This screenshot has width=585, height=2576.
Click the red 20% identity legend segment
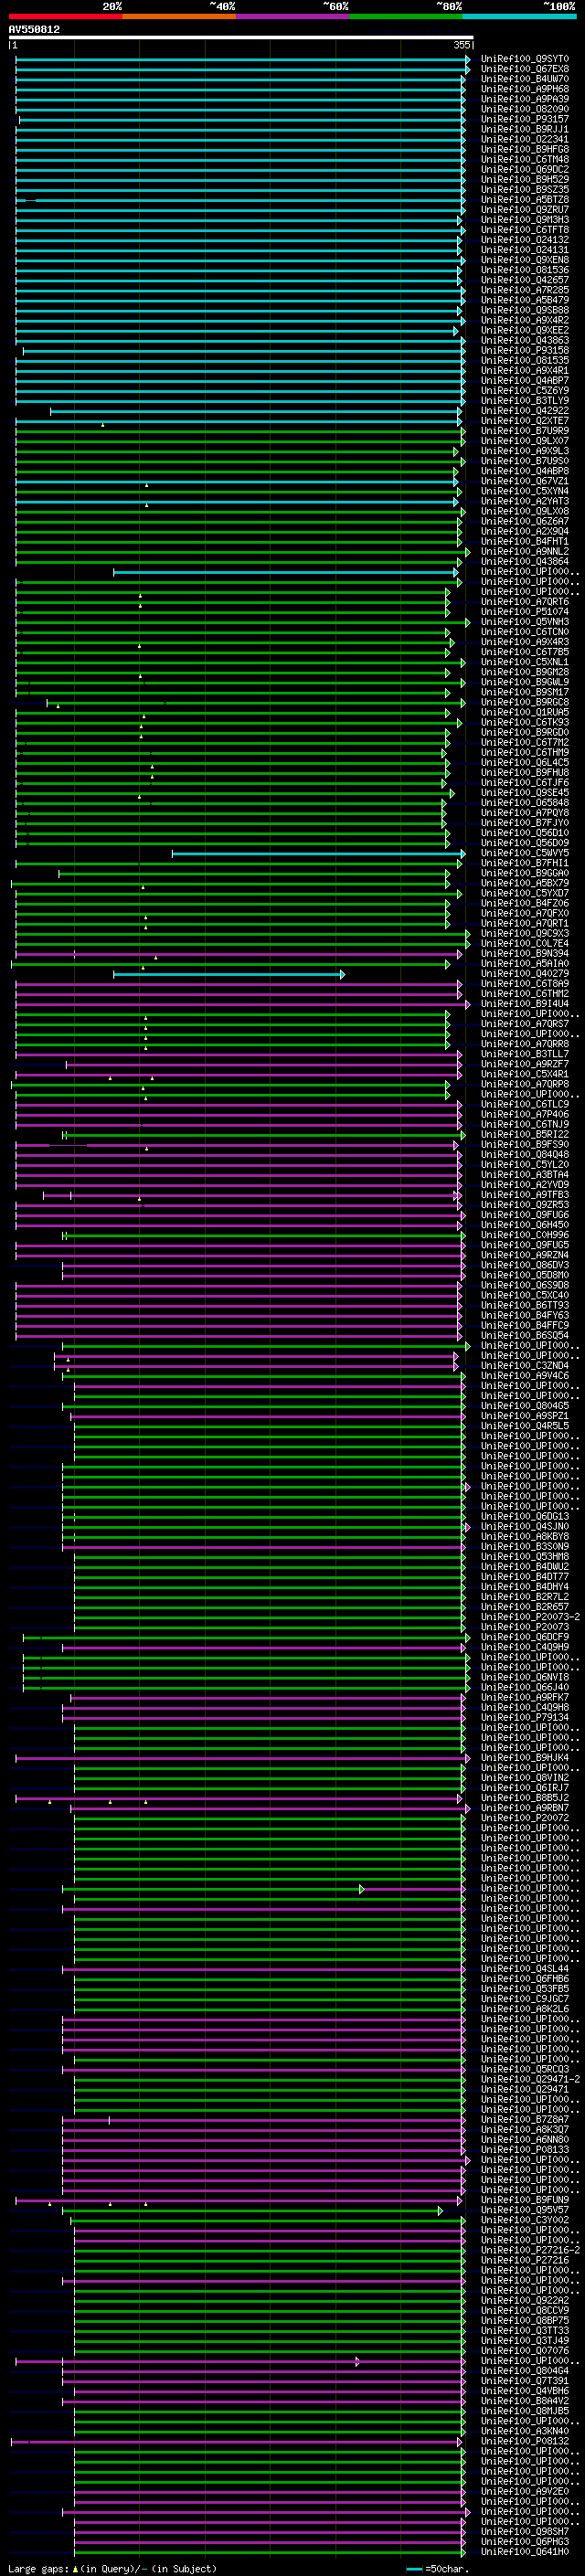pos(66,16)
